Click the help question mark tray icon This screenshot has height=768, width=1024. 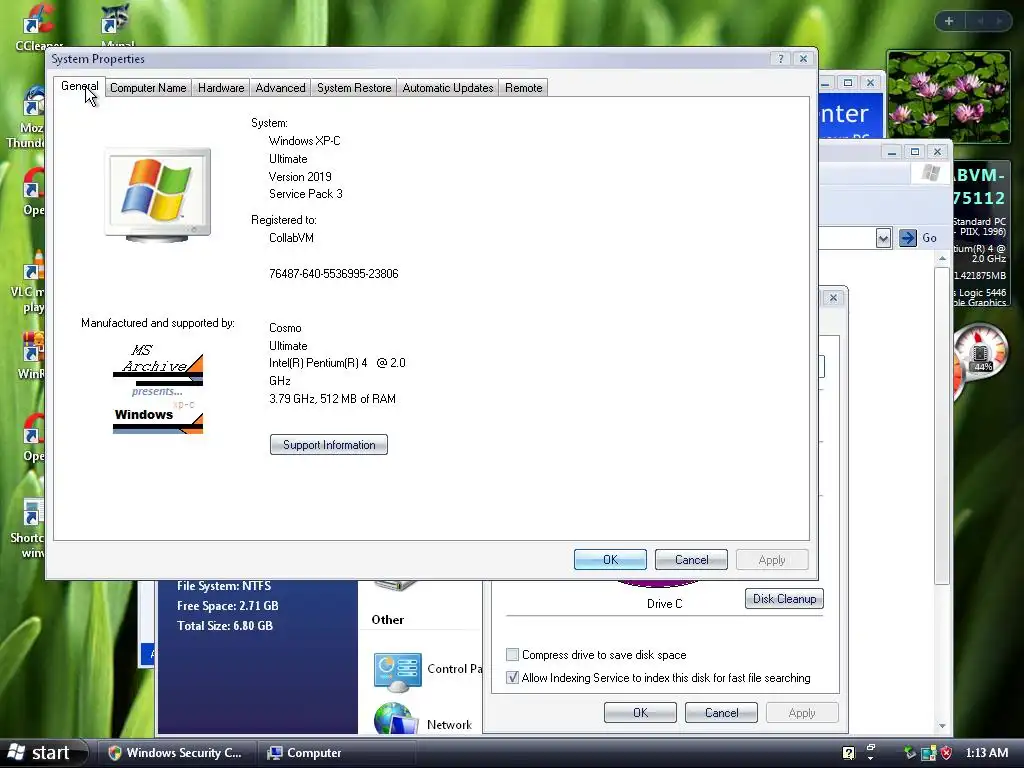point(848,753)
